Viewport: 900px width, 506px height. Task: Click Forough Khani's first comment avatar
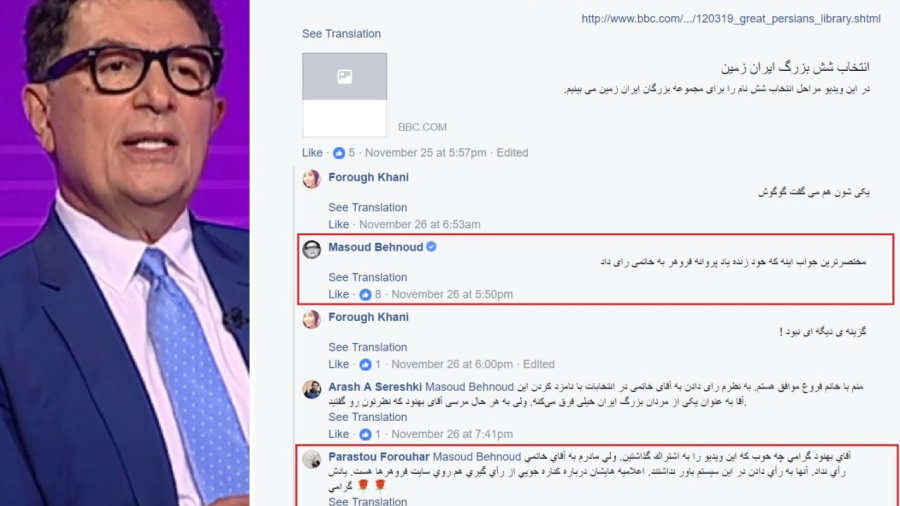(x=312, y=179)
